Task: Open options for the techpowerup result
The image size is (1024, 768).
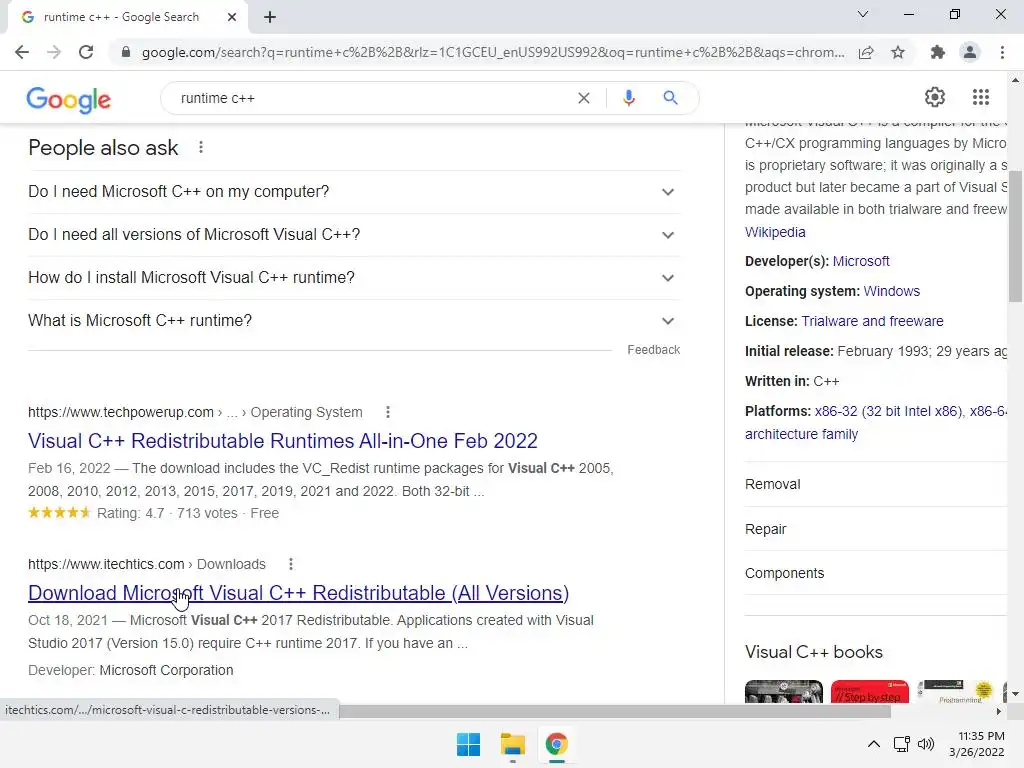Action: 388,412
